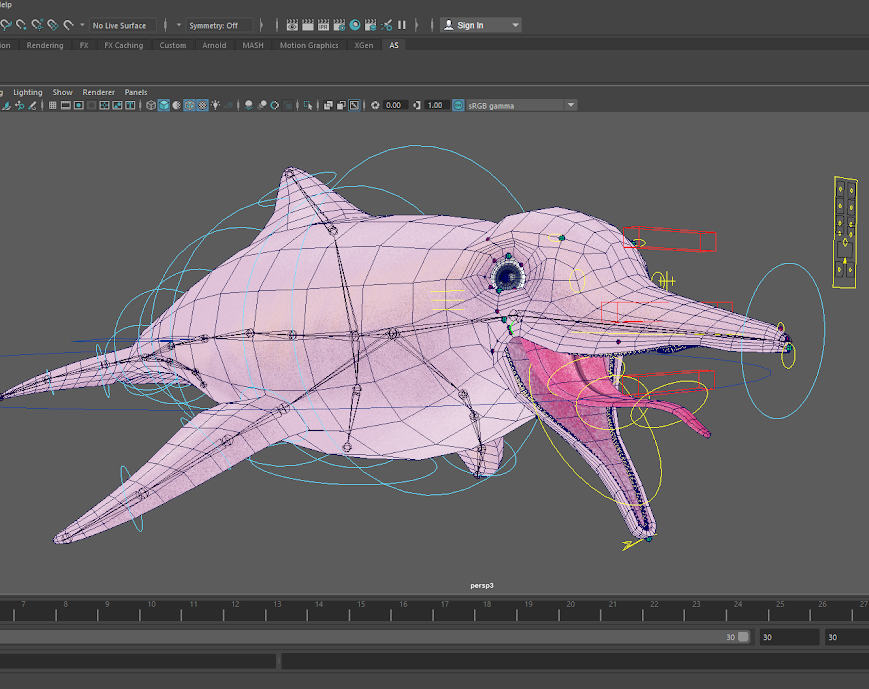Screen dimensions: 869x689
Task: Open the Render View window icon
Action: click(x=292, y=25)
